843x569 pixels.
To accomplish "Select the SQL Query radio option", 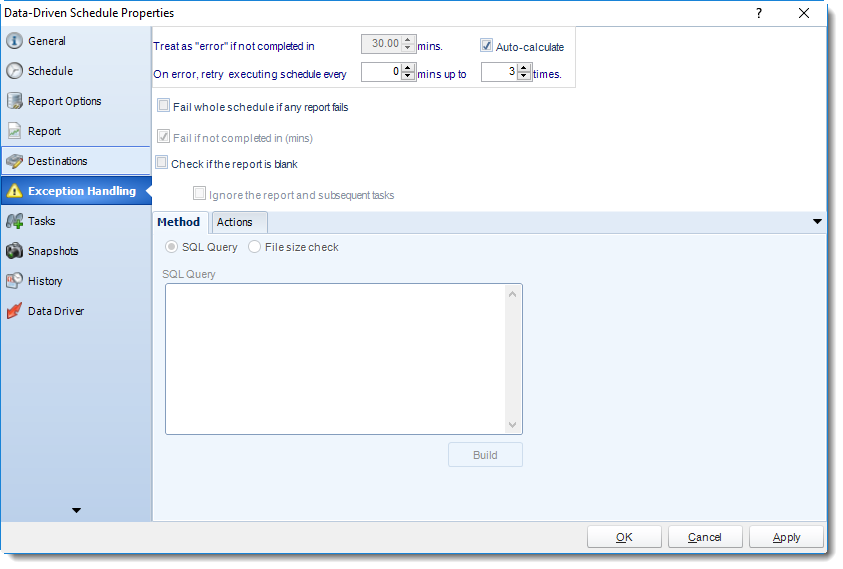I will 172,247.
